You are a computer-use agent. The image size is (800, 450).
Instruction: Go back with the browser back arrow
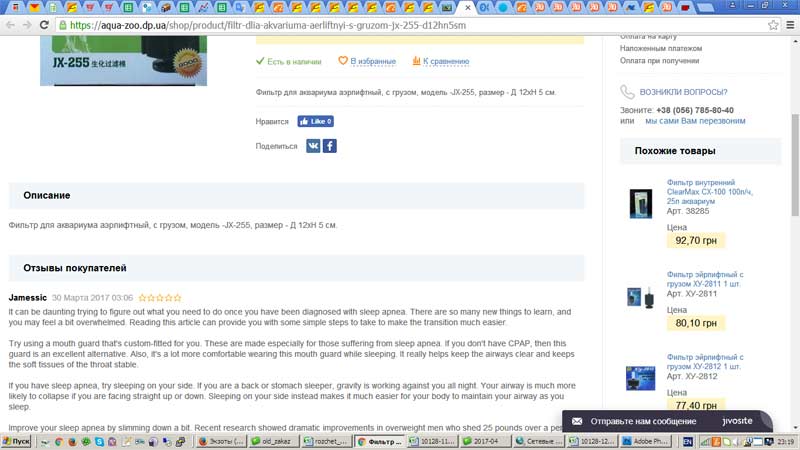point(10,25)
